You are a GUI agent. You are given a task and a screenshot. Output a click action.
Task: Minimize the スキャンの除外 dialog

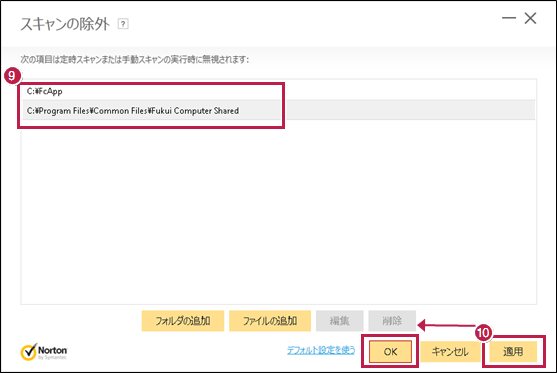tap(509, 18)
